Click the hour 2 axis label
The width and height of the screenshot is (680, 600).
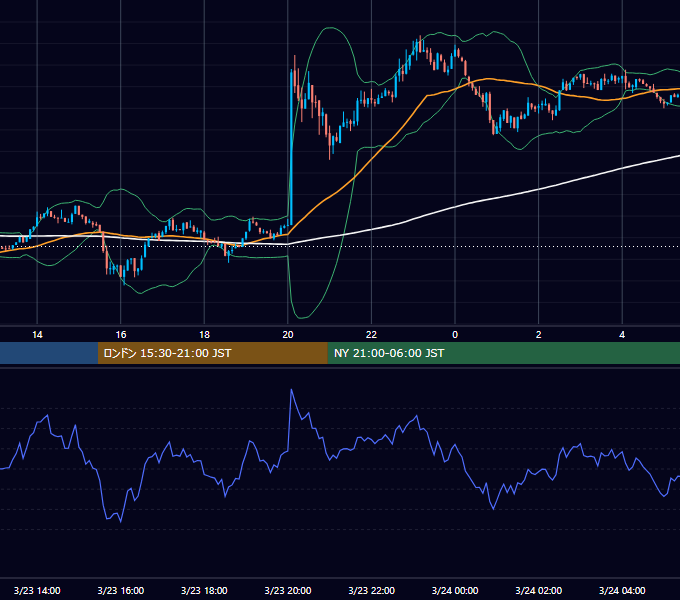tap(539, 335)
